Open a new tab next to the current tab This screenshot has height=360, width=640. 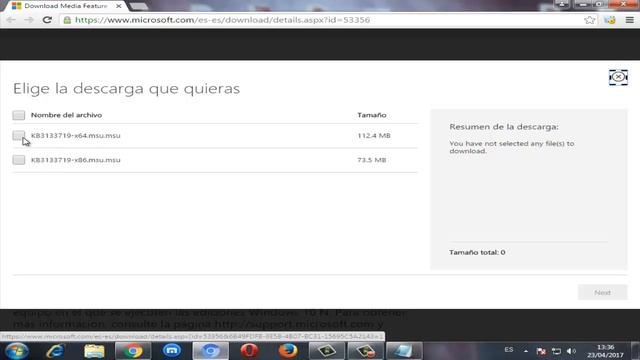(139, 6)
